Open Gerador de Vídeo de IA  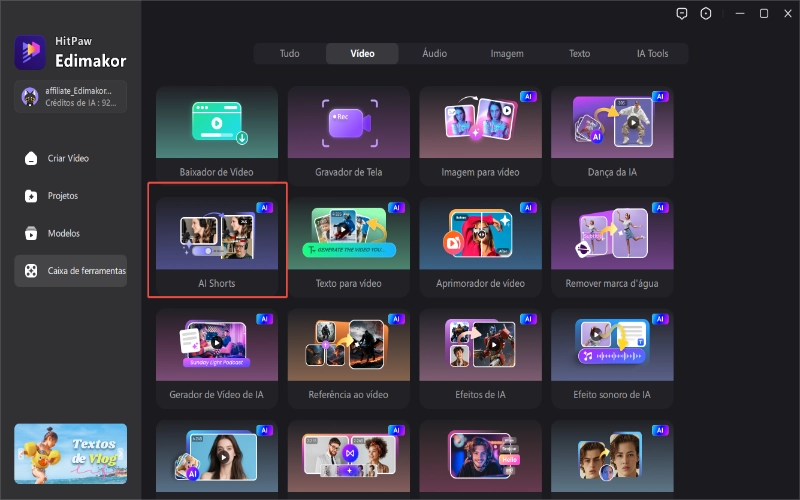pos(217,358)
